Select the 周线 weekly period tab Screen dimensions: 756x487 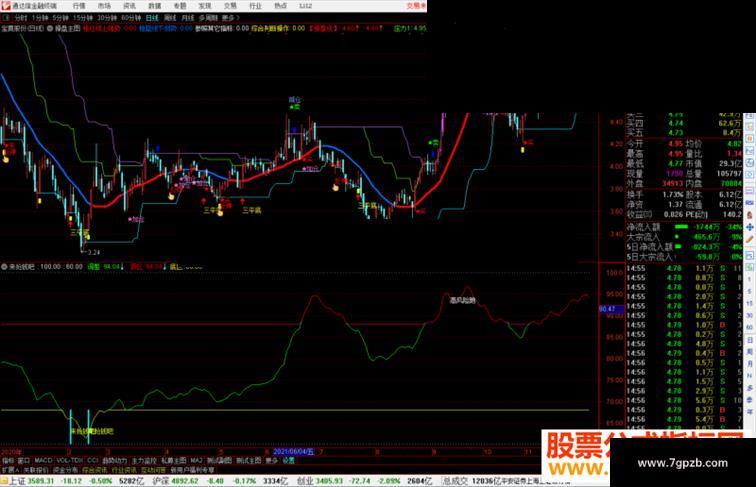coord(170,18)
